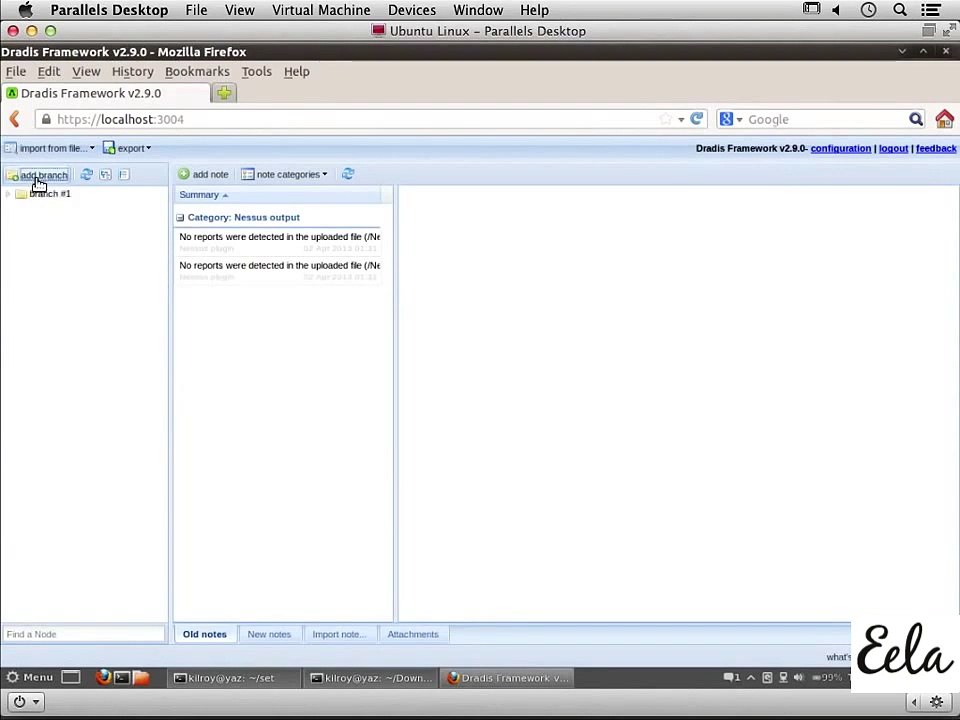Image resolution: width=960 pixels, height=720 pixels.
Task: Open Parallels Virtual Machine menu
Action: coord(321,10)
